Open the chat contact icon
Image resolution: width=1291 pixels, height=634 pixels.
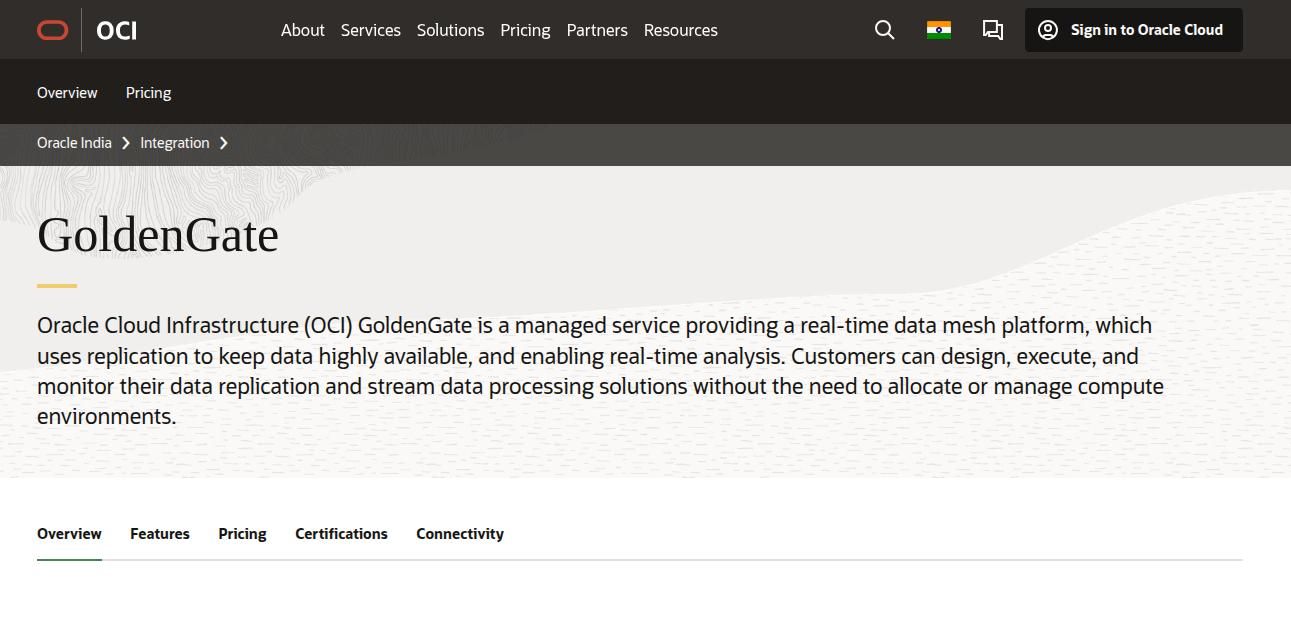(992, 30)
